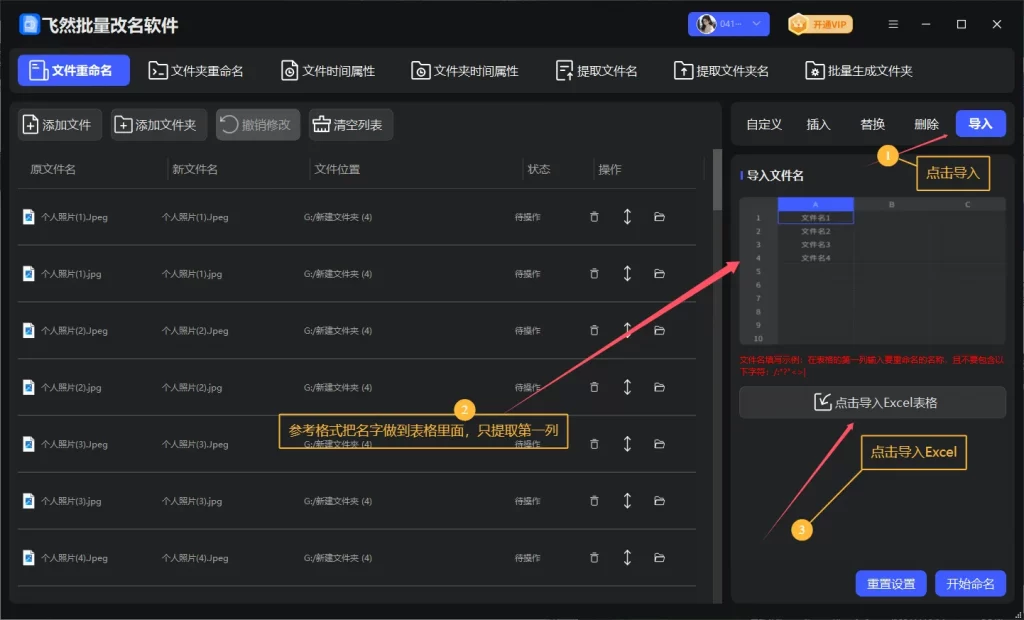
Task: Click the 开通VIP button
Action: pos(820,25)
